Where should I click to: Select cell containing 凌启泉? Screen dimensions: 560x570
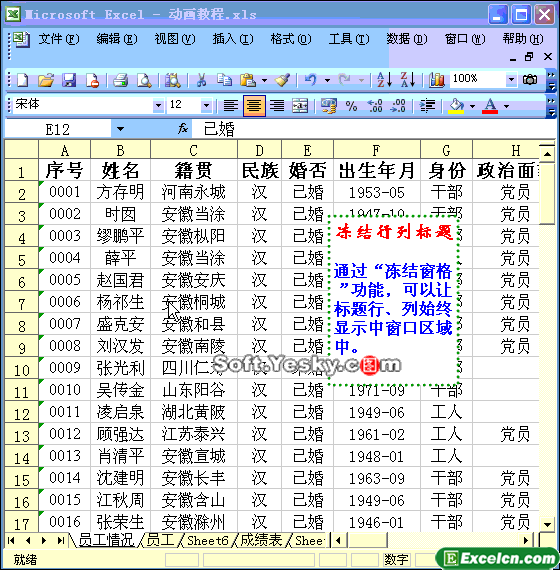tap(120, 412)
